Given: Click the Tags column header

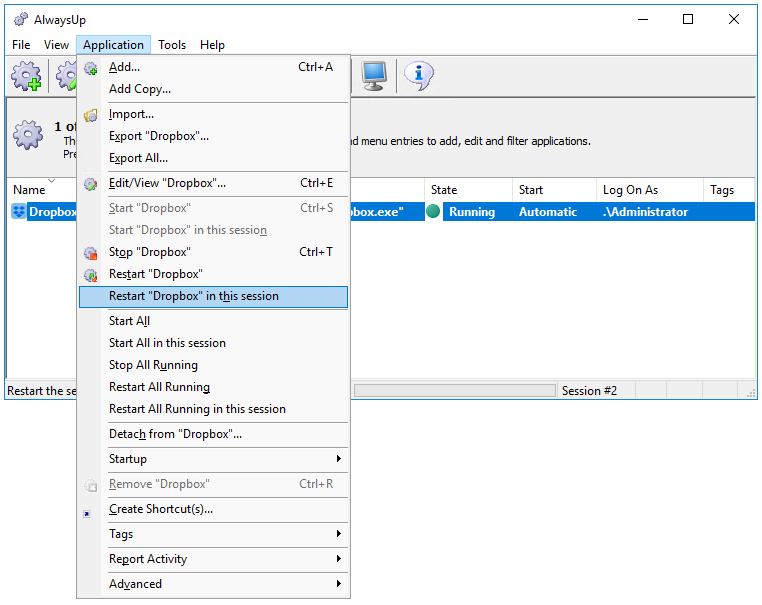Looking at the screenshot, I should [722, 190].
